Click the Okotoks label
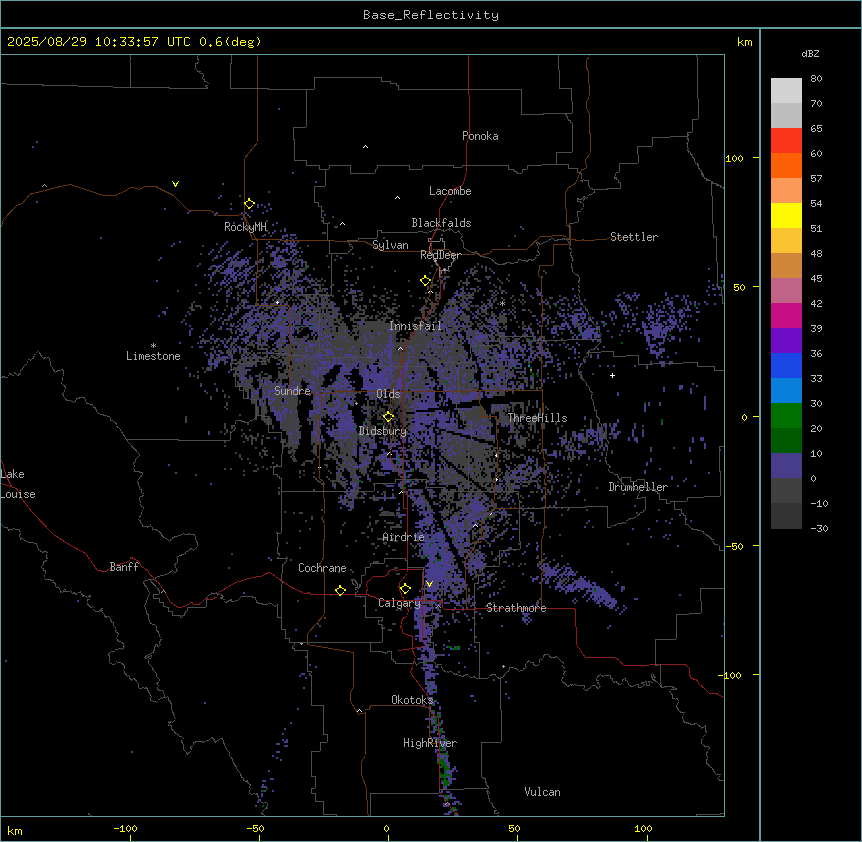 pos(412,700)
